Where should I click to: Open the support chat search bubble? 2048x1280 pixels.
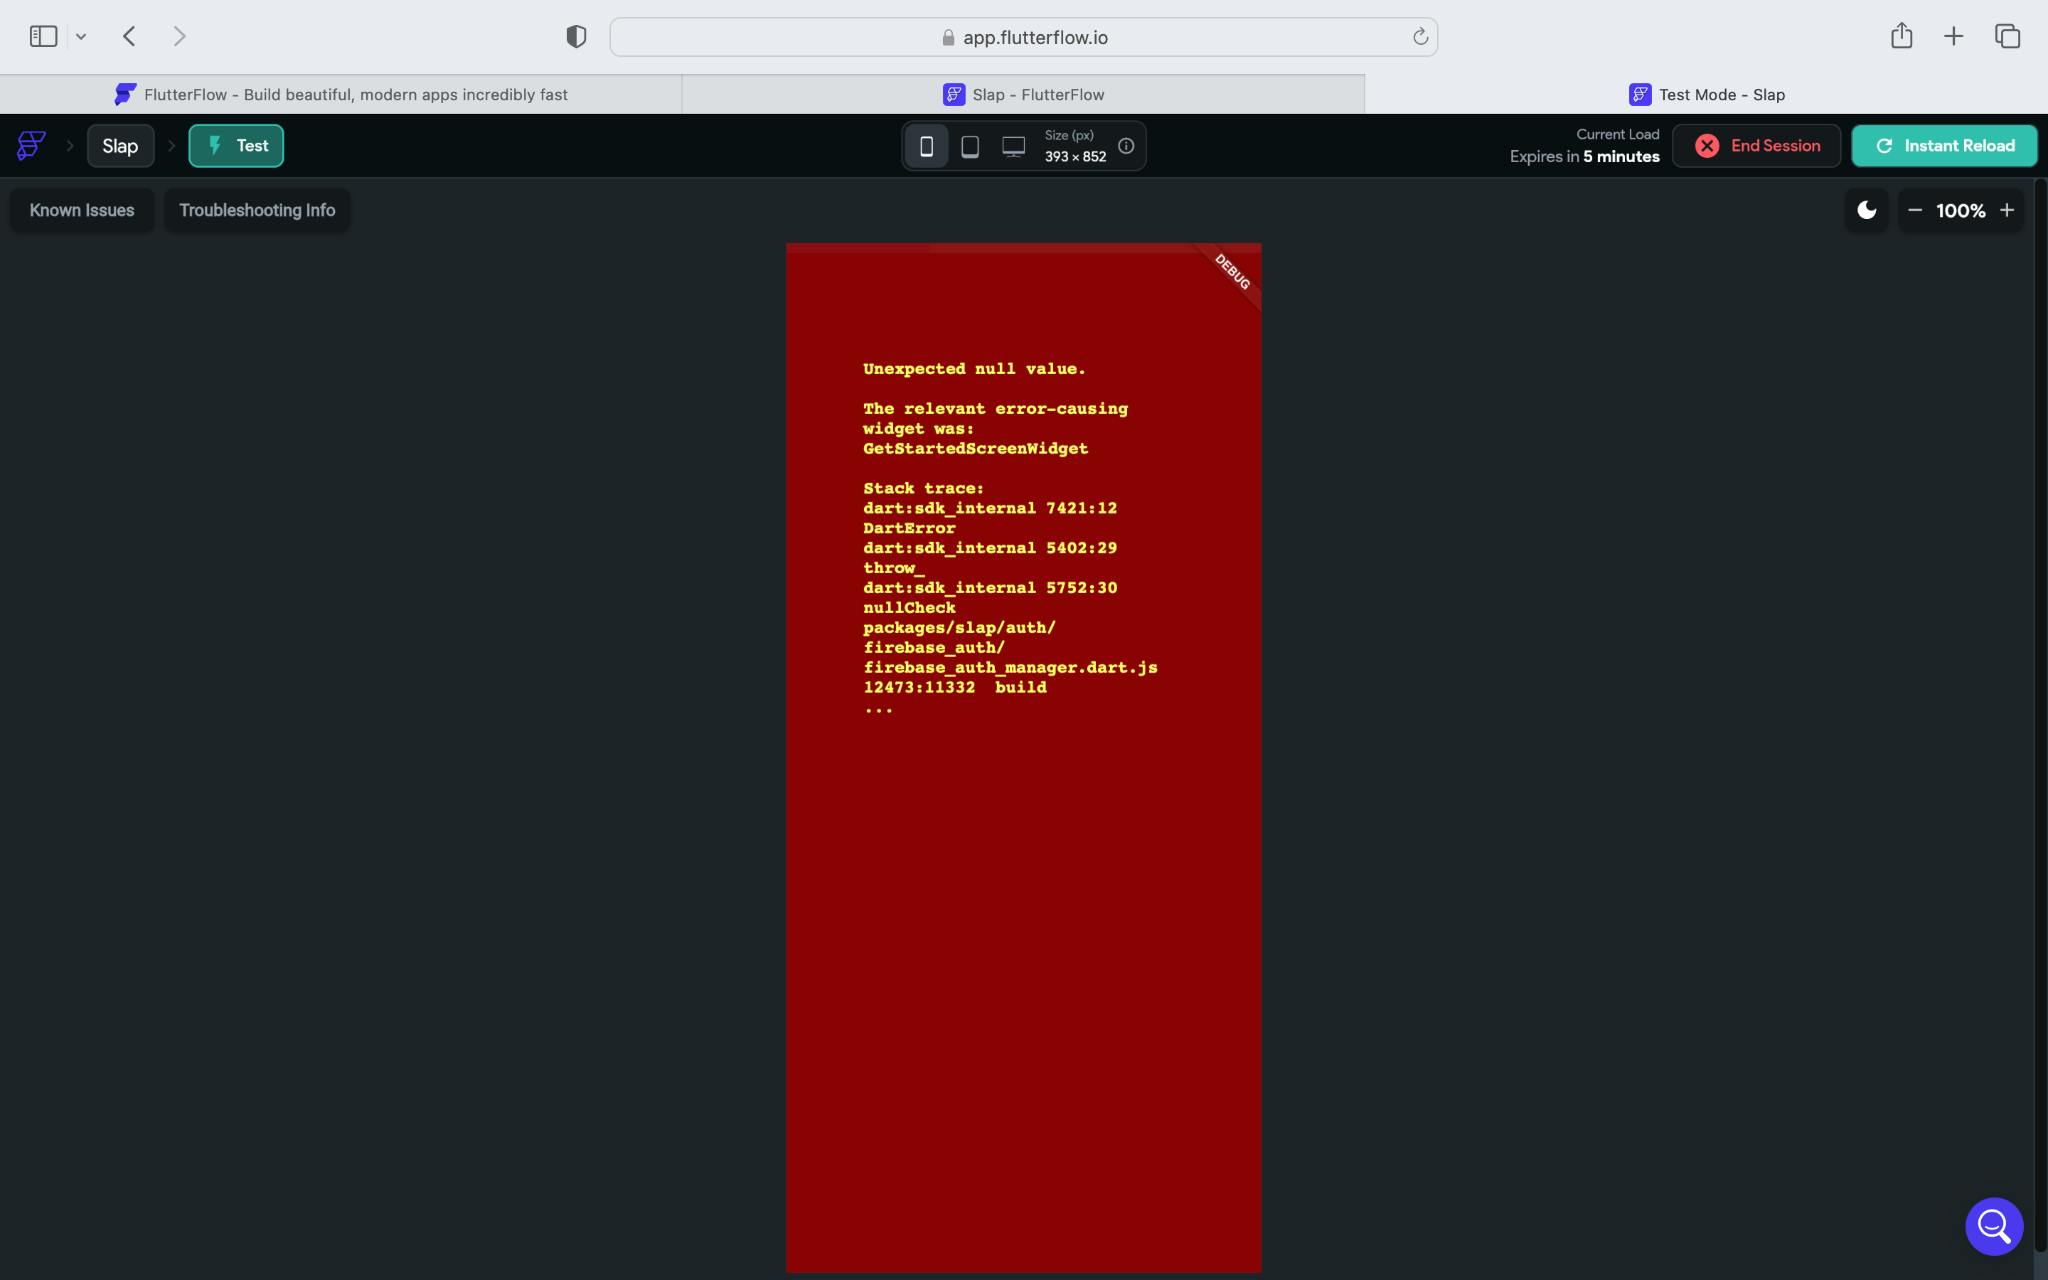coord(1993,1225)
